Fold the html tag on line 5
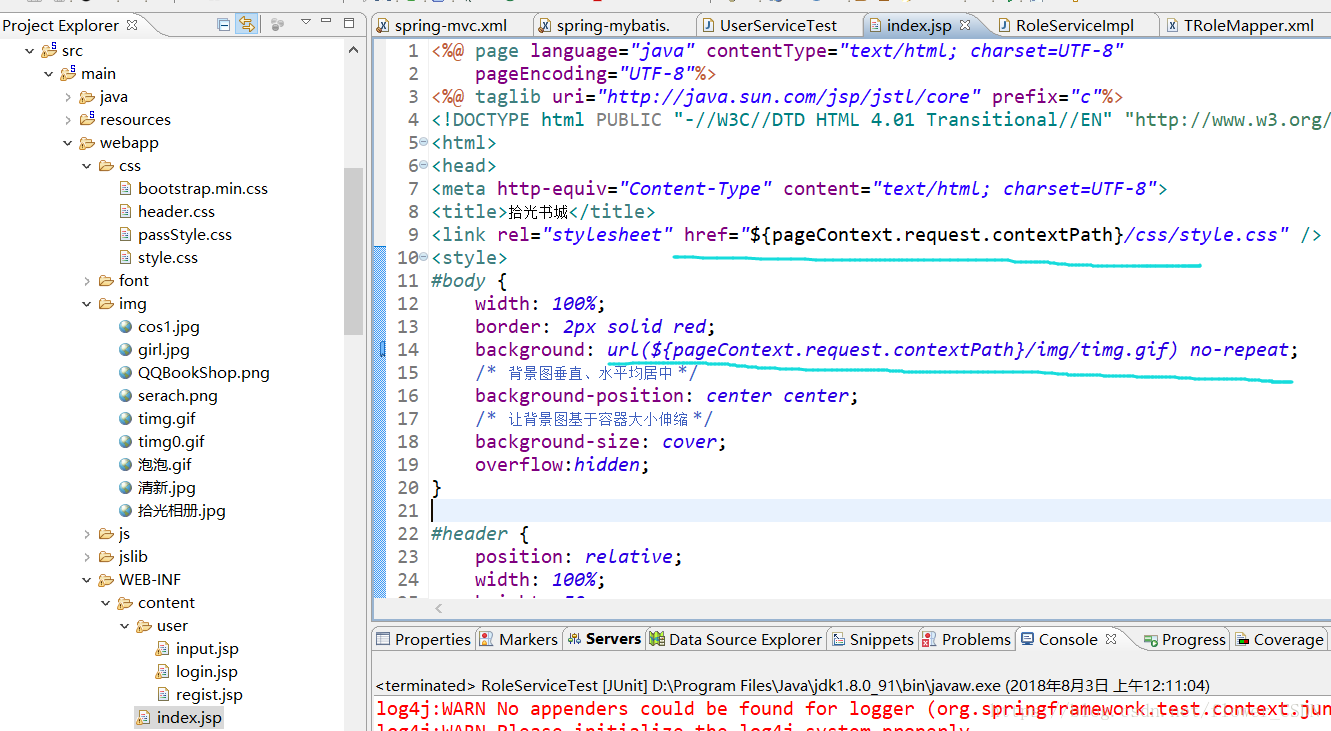The height and width of the screenshot is (731, 1331). click(424, 143)
